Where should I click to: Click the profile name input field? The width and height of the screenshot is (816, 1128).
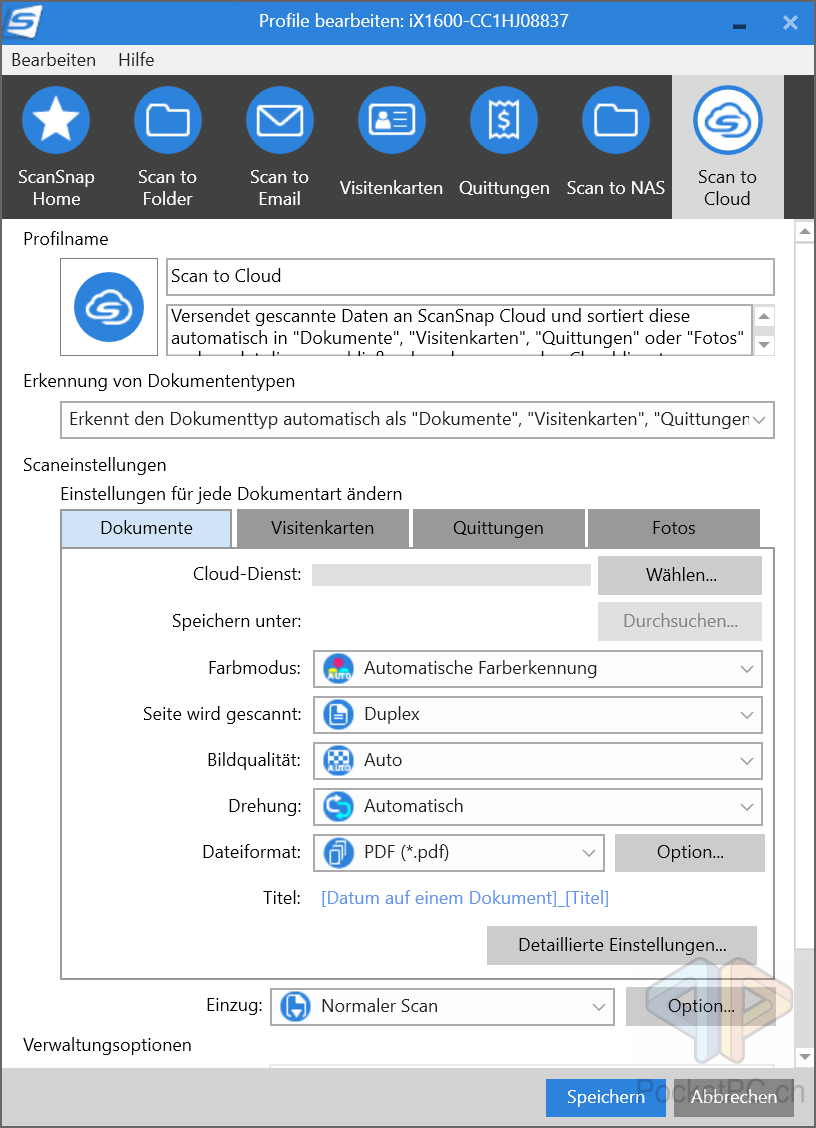pos(470,277)
